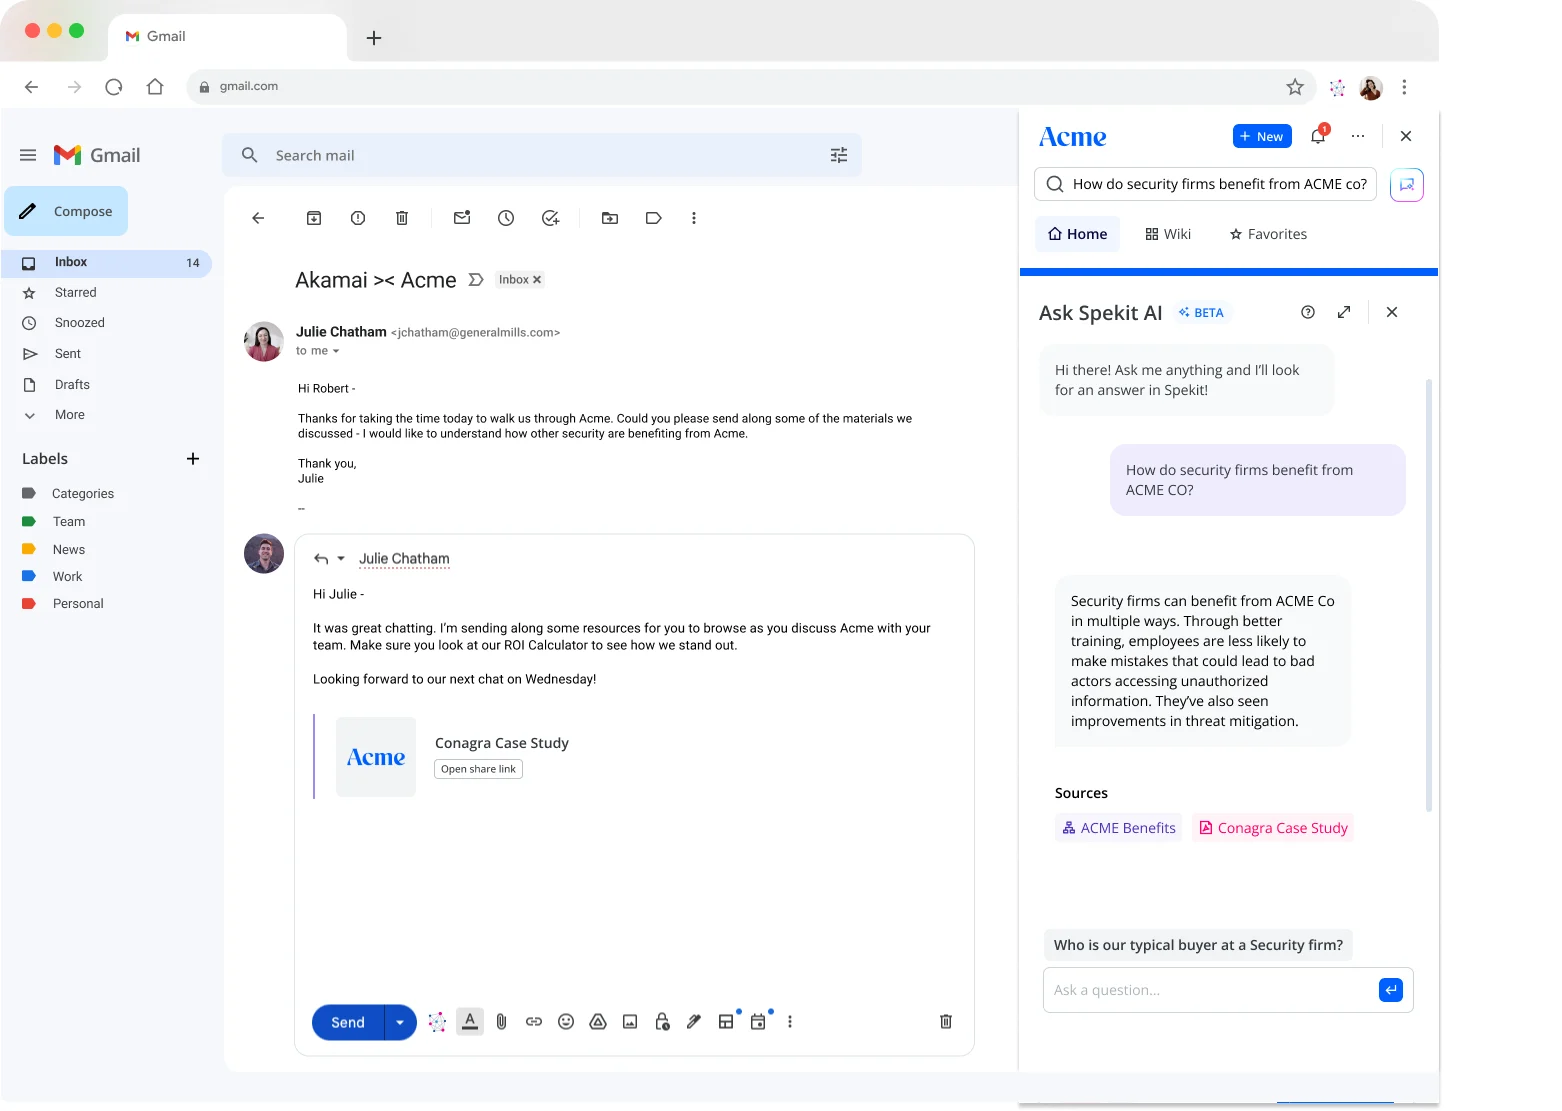This screenshot has height=1111, width=1562.
Task: Open Drafts folder
Action: pos(71,385)
